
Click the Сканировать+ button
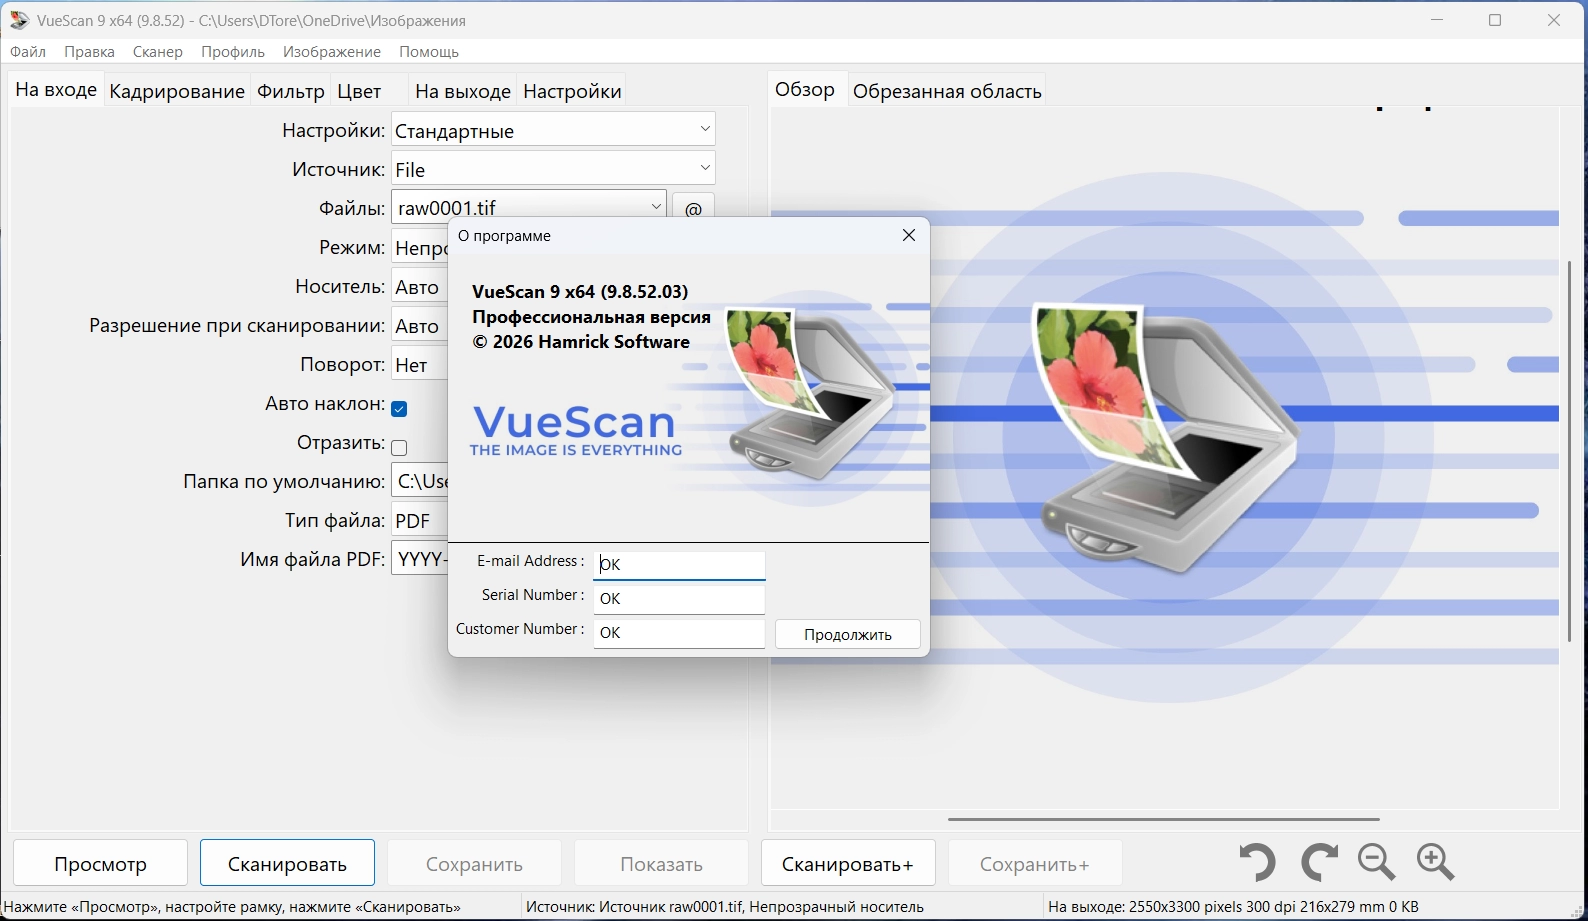coord(848,863)
